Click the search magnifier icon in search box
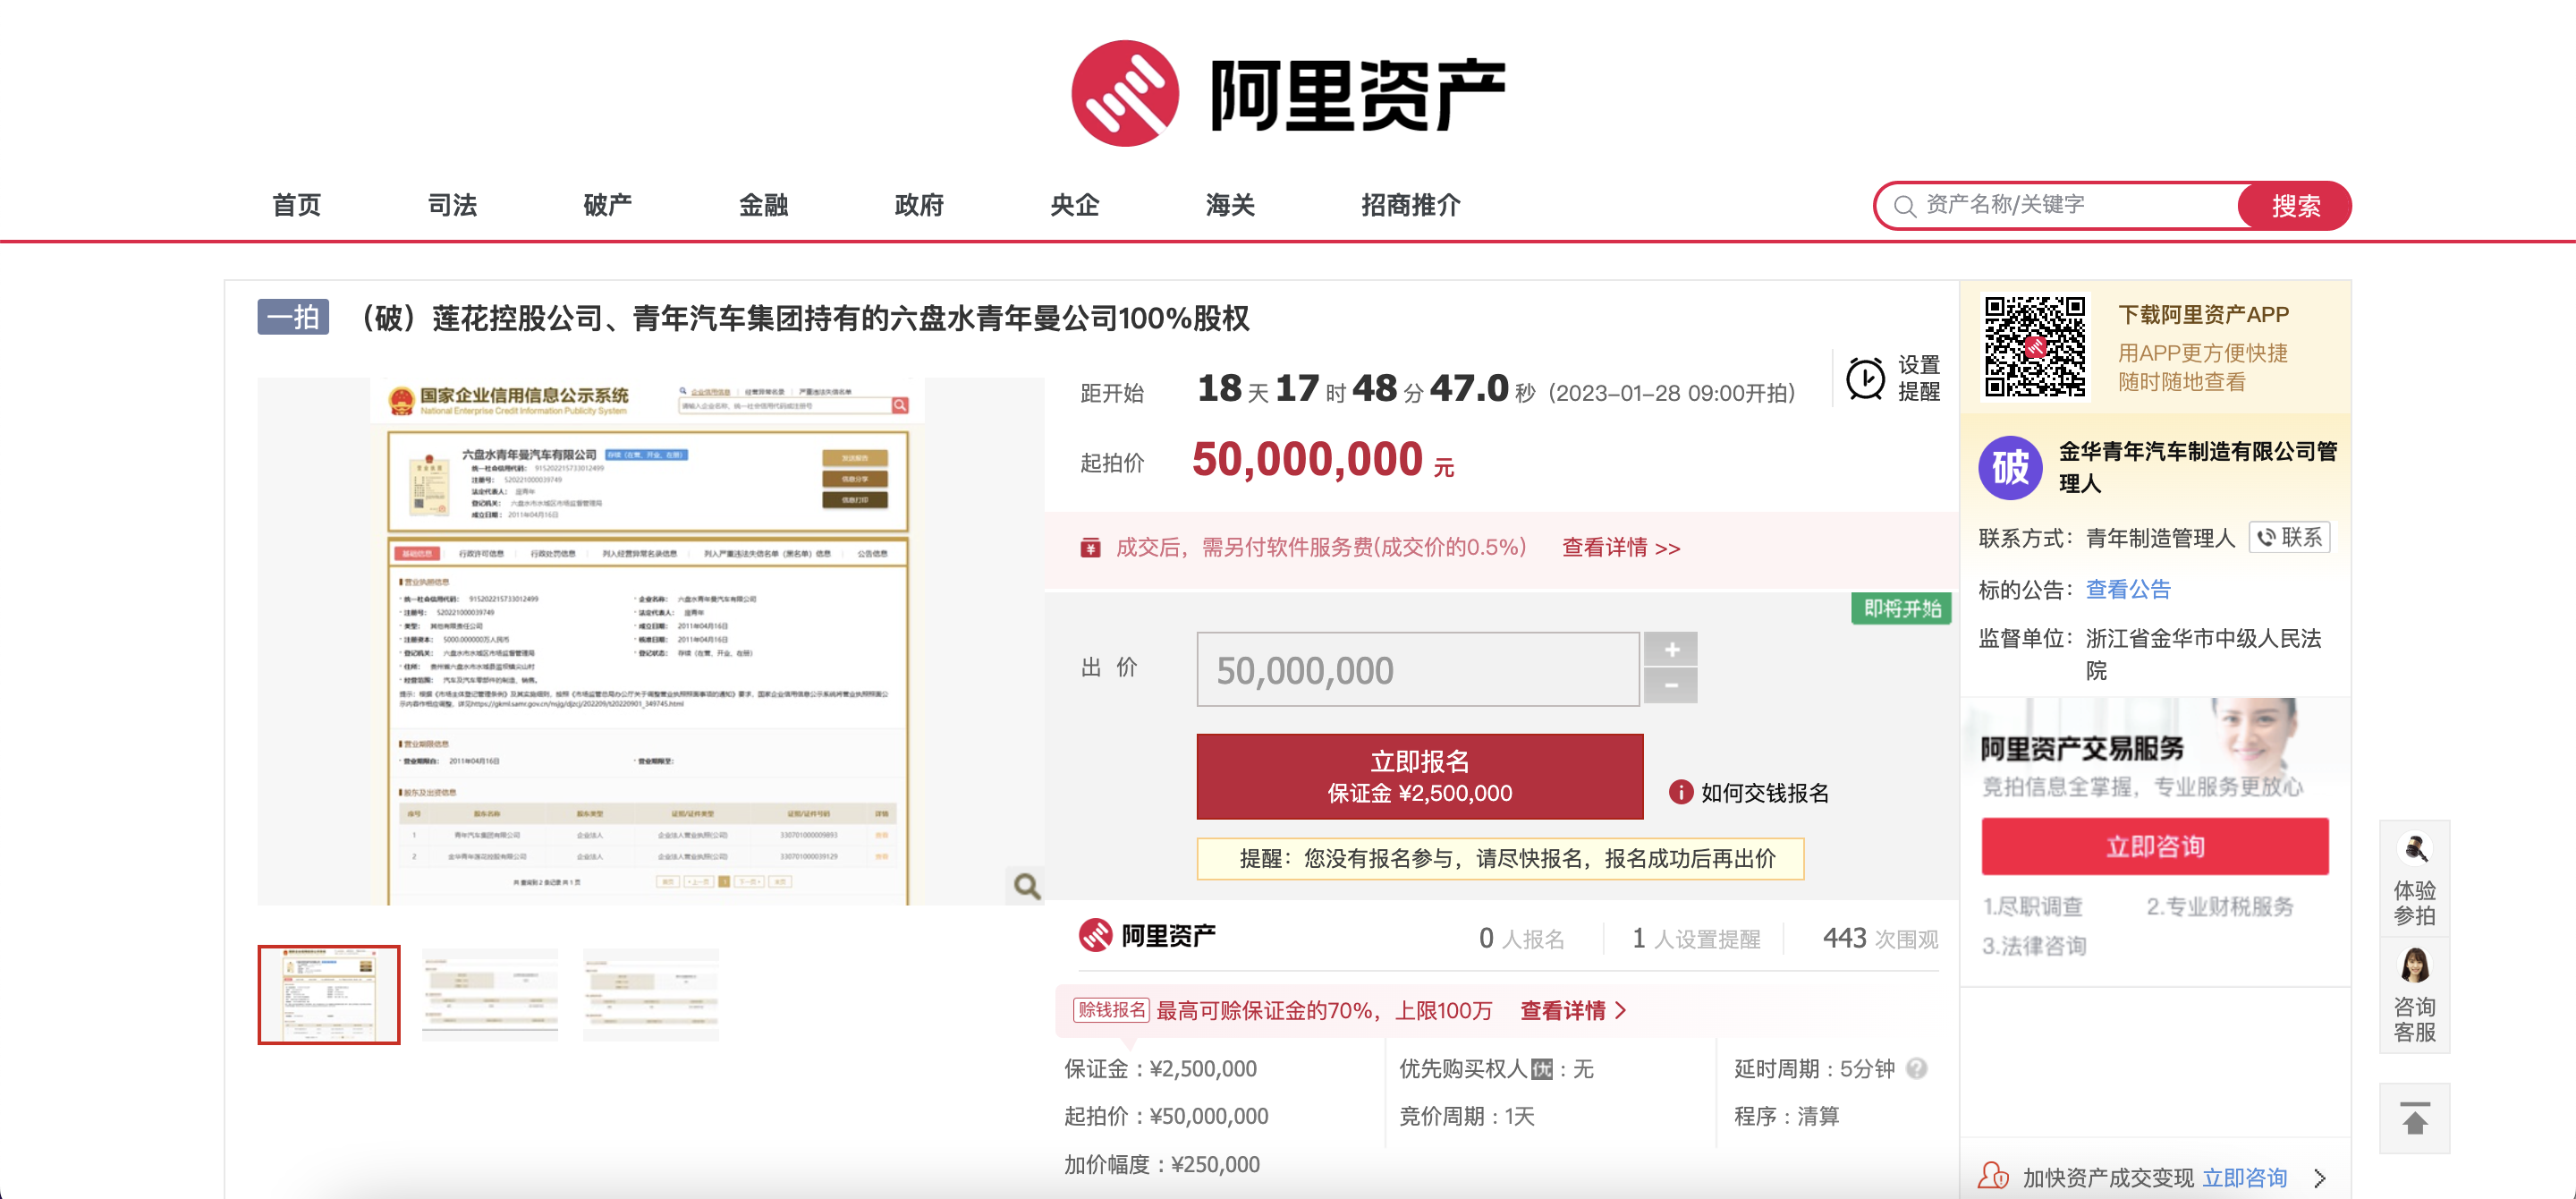The height and width of the screenshot is (1199, 2576). coord(1904,206)
